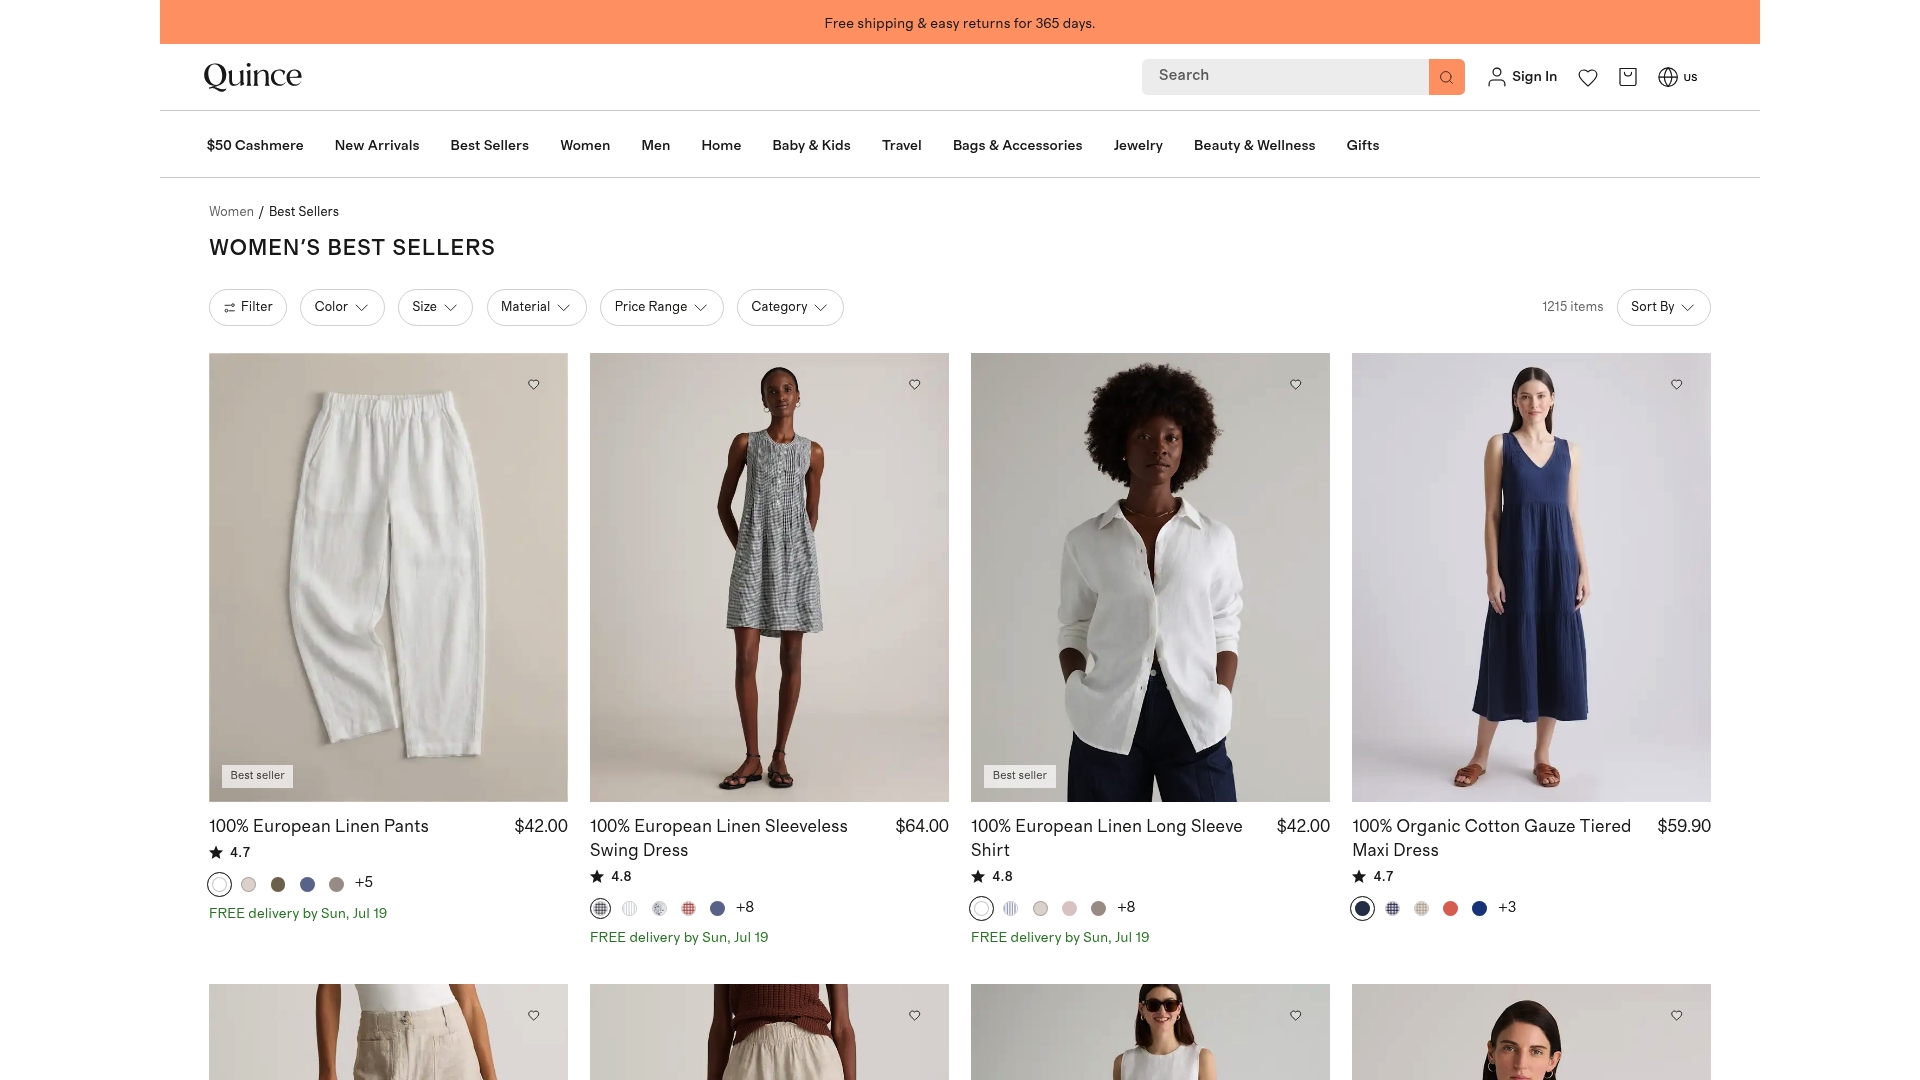The width and height of the screenshot is (1920, 1080).
Task: Expand the Material filter dropdown
Action: coord(536,307)
